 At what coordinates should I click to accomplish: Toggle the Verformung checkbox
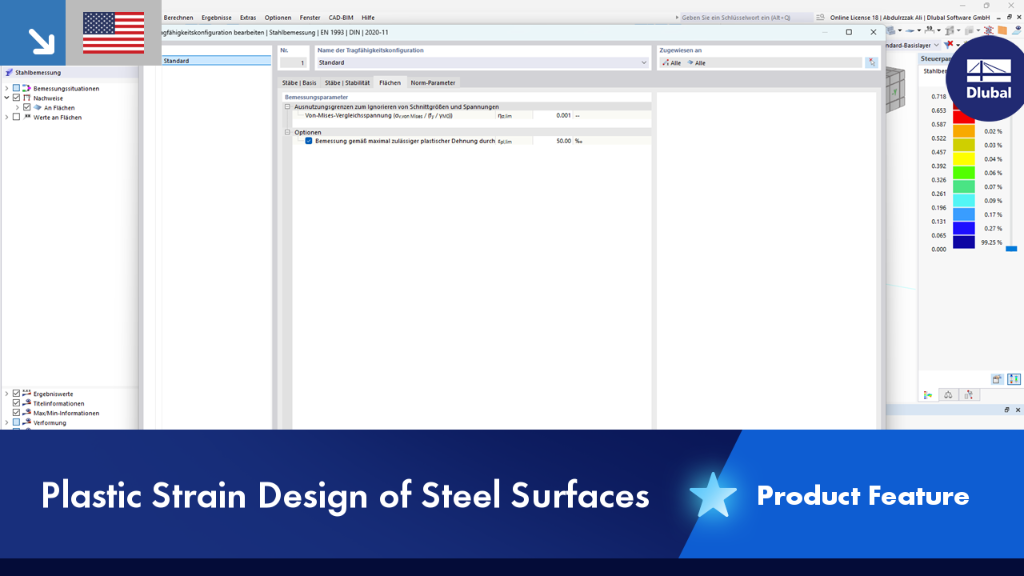point(16,423)
